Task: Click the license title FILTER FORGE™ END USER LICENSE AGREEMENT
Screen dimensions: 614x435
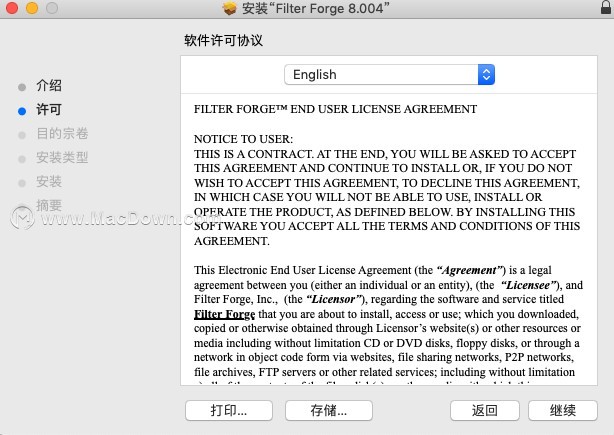Action: click(x=336, y=109)
